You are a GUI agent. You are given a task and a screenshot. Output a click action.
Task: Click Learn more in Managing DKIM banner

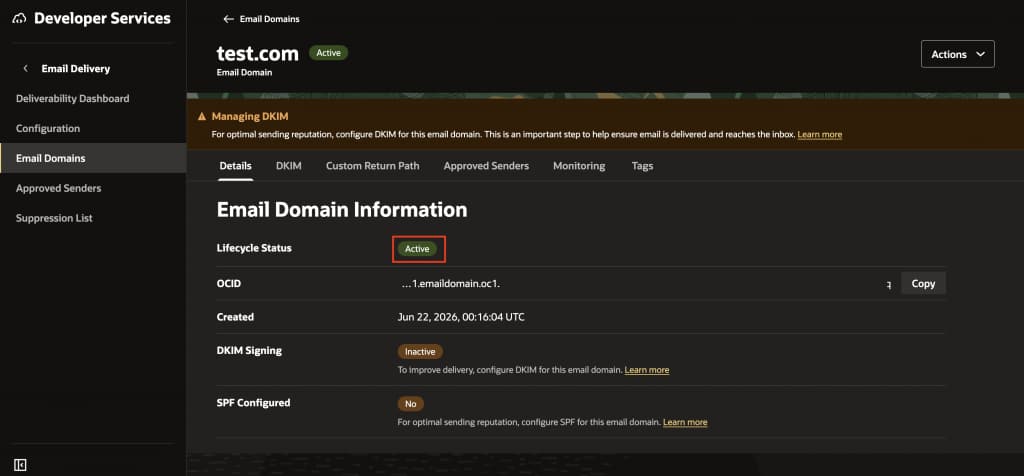point(820,135)
